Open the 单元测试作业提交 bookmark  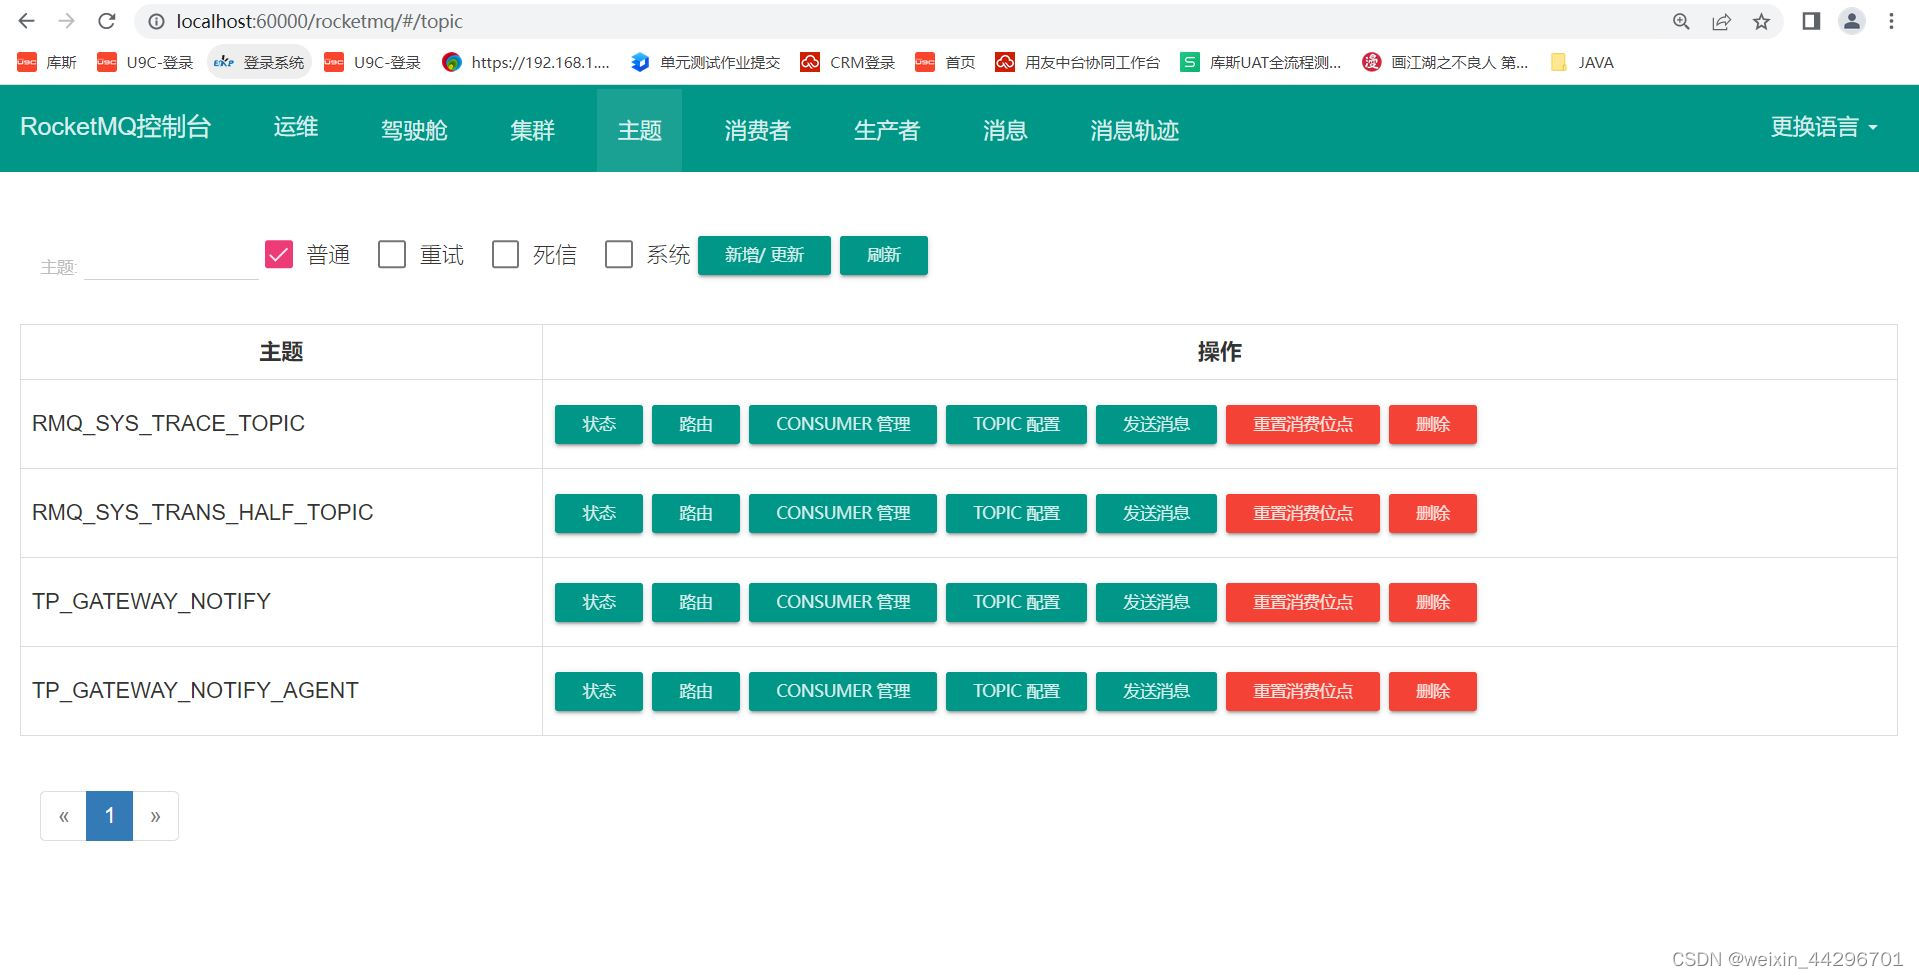point(706,62)
